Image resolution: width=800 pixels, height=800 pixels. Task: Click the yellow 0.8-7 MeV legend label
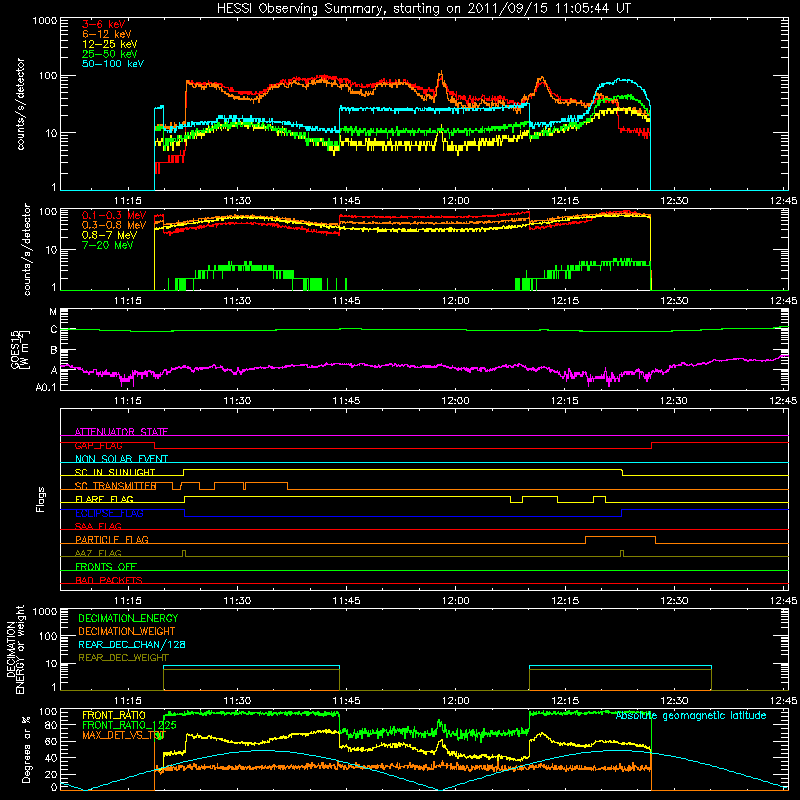[110, 235]
